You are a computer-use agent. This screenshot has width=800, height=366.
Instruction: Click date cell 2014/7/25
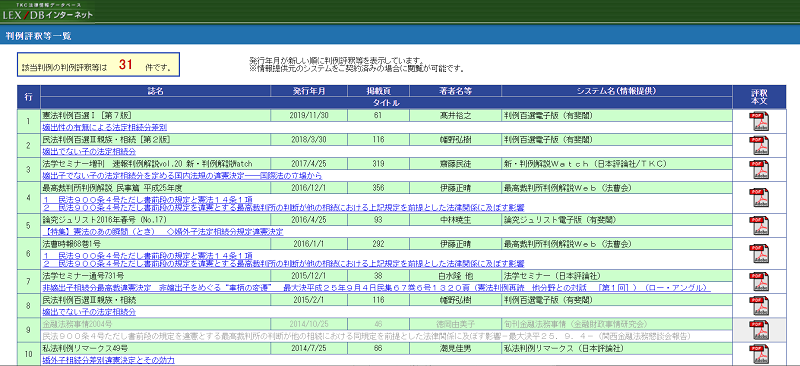[x=309, y=349]
